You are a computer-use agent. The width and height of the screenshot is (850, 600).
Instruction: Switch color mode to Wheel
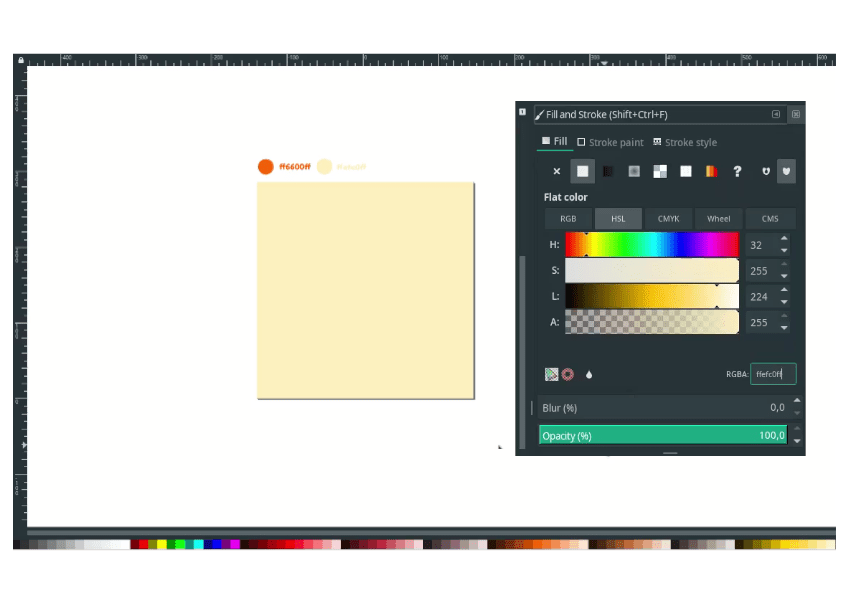click(x=718, y=218)
